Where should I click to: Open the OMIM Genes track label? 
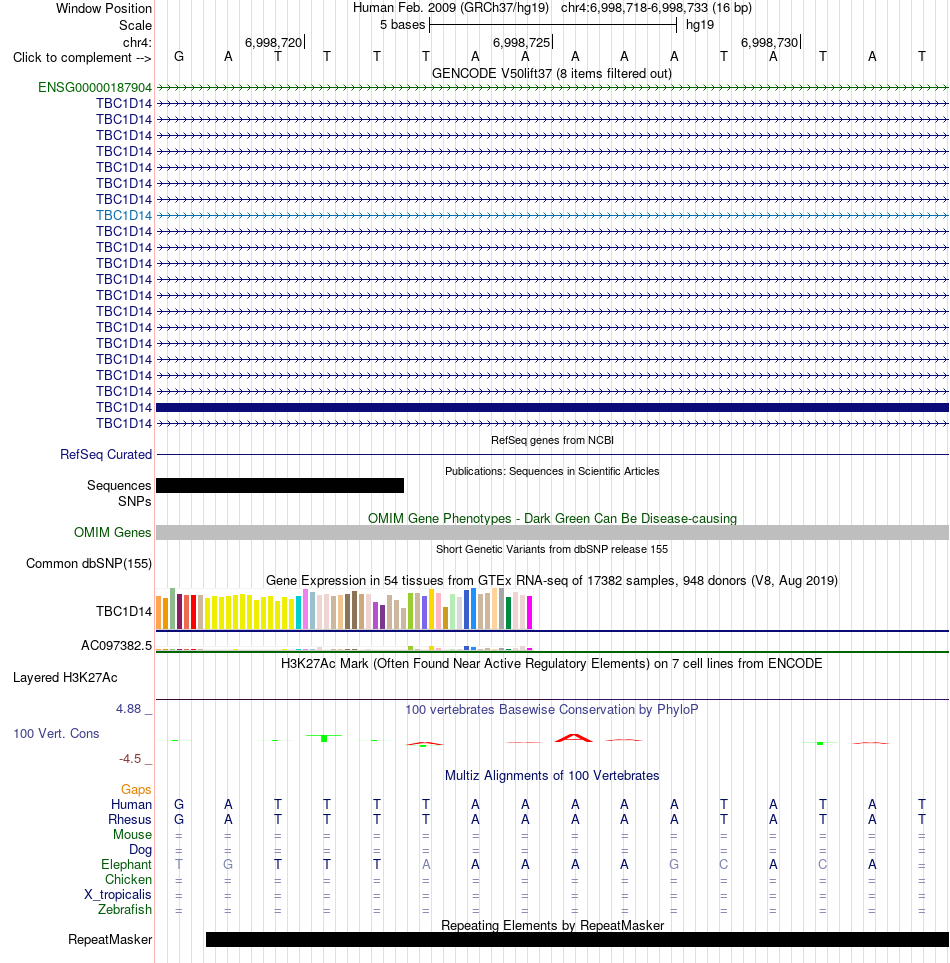click(x=112, y=532)
